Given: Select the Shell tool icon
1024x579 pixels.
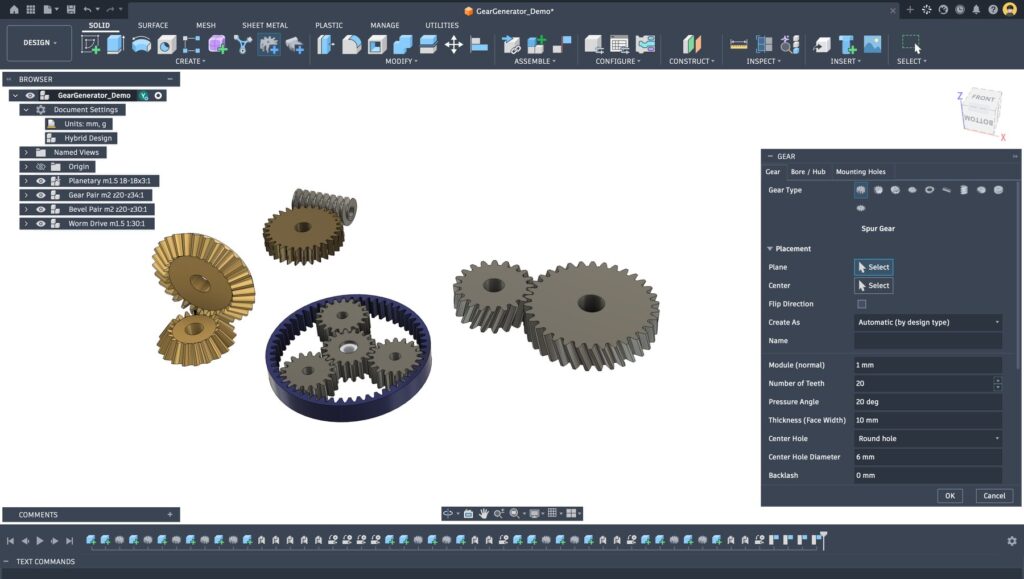Looking at the screenshot, I should click(377, 44).
